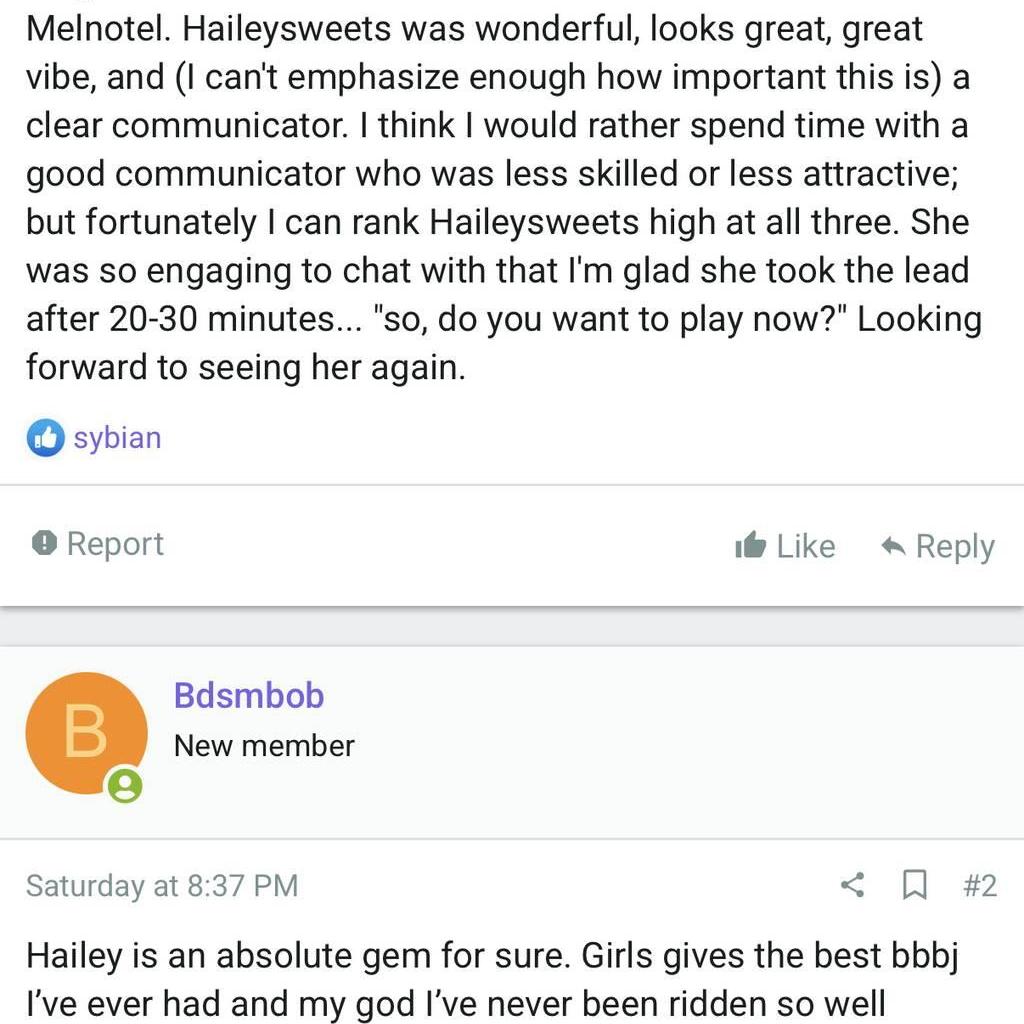Click the share icon on post #2
This screenshot has height=1024, width=1024.
[852, 885]
